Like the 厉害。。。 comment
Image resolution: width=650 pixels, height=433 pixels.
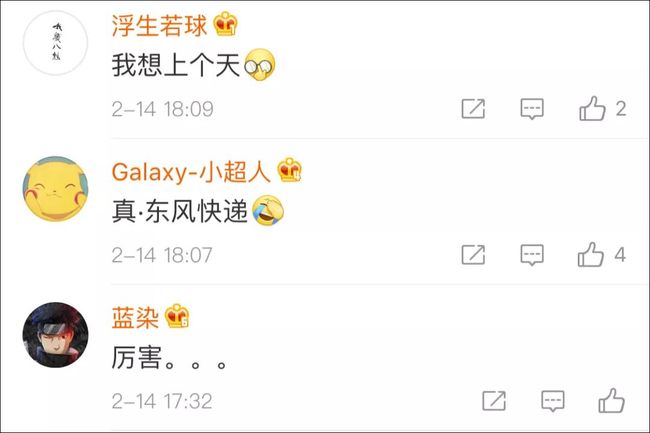tap(611, 400)
